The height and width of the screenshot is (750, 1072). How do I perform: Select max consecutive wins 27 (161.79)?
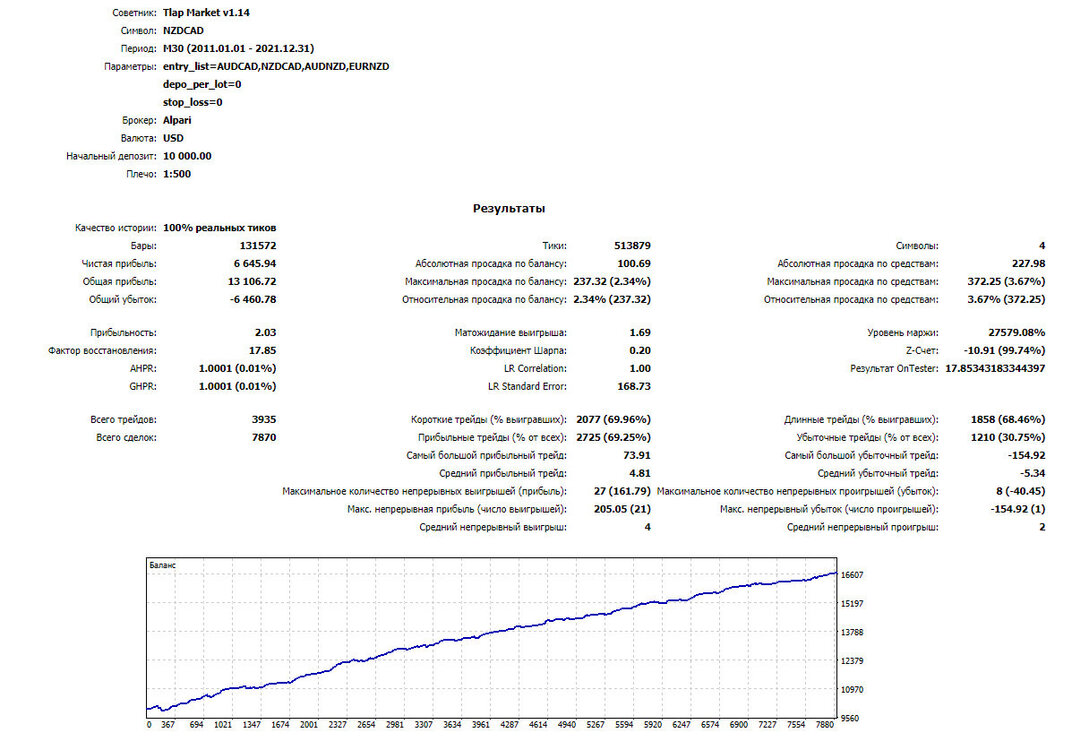pyautogui.click(x=622, y=491)
